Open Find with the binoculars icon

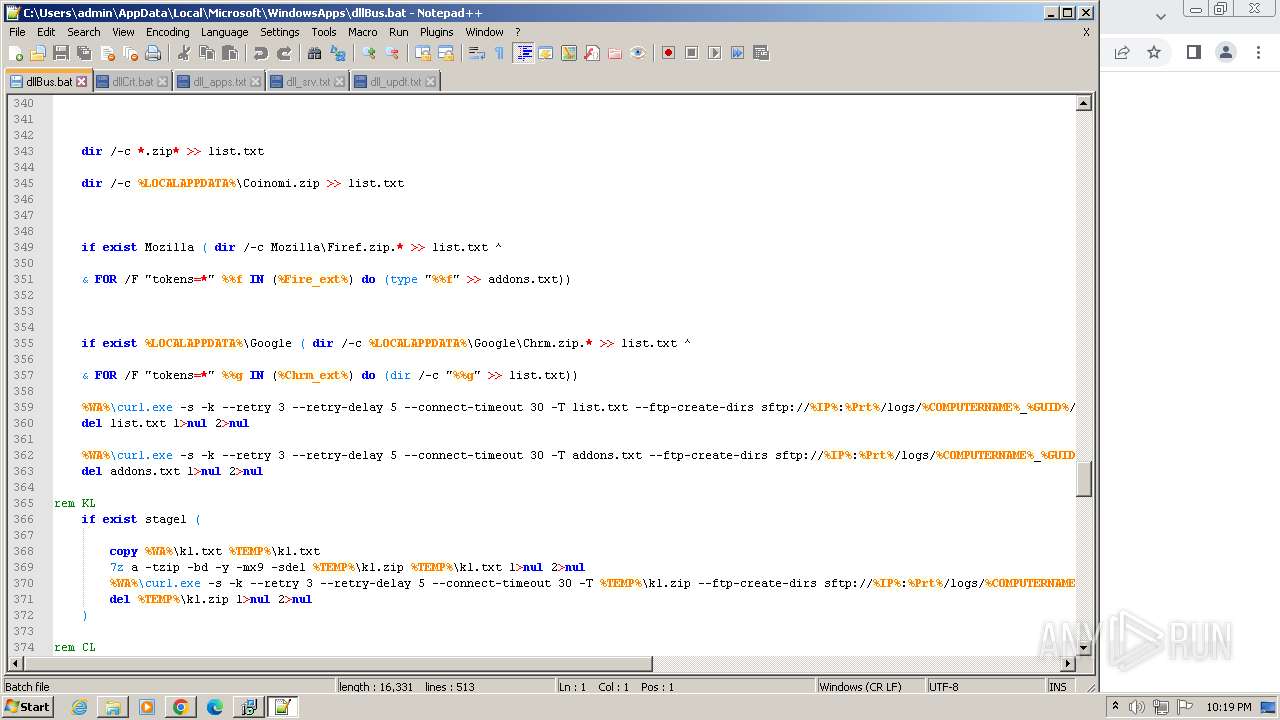coord(315,53)
